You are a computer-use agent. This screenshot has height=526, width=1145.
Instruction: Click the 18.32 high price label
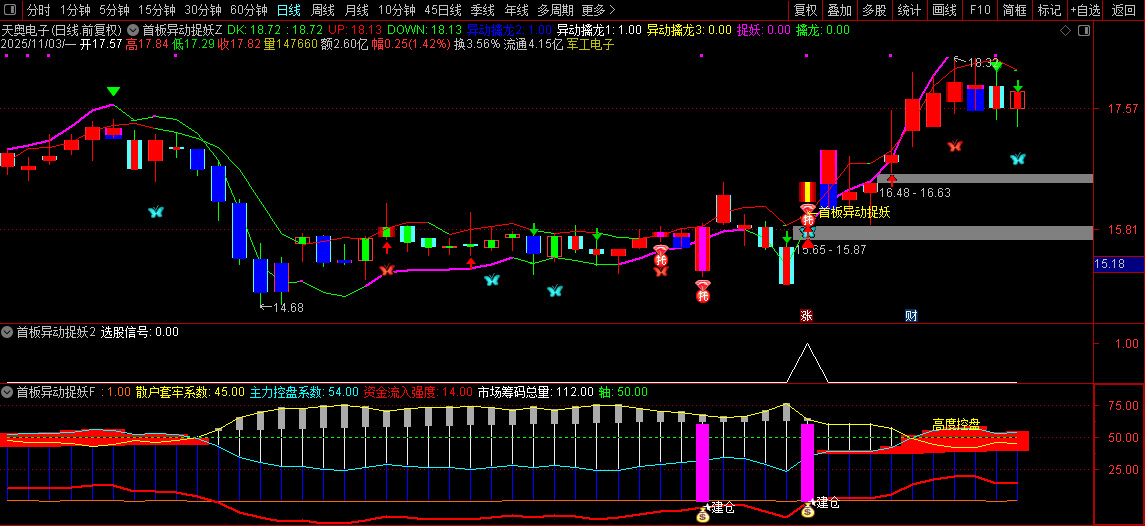(982, 63)
